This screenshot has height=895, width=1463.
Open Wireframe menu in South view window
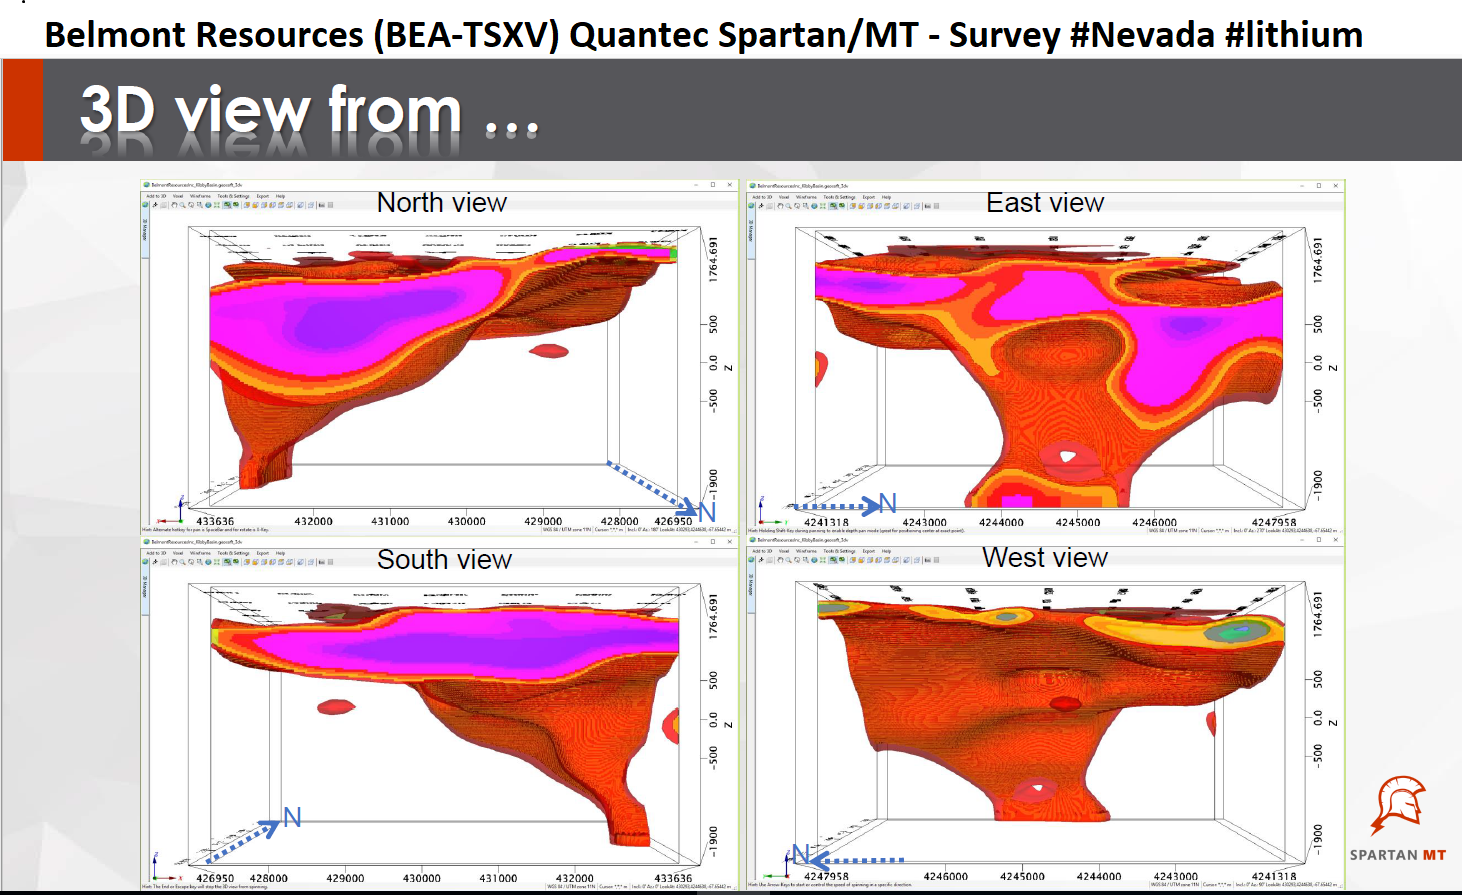pyautogui.click(x=200, y=553)
